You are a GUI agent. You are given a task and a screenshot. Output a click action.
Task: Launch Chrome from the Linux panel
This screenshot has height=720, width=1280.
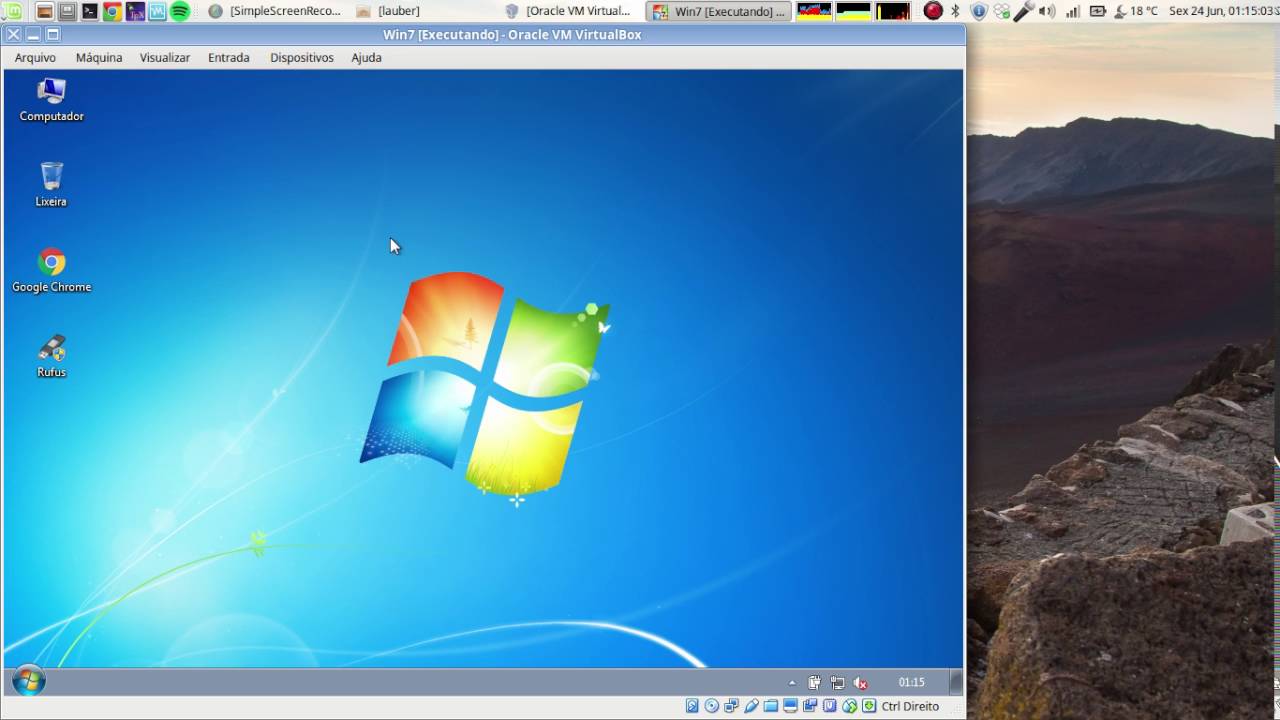pos(112,12)
